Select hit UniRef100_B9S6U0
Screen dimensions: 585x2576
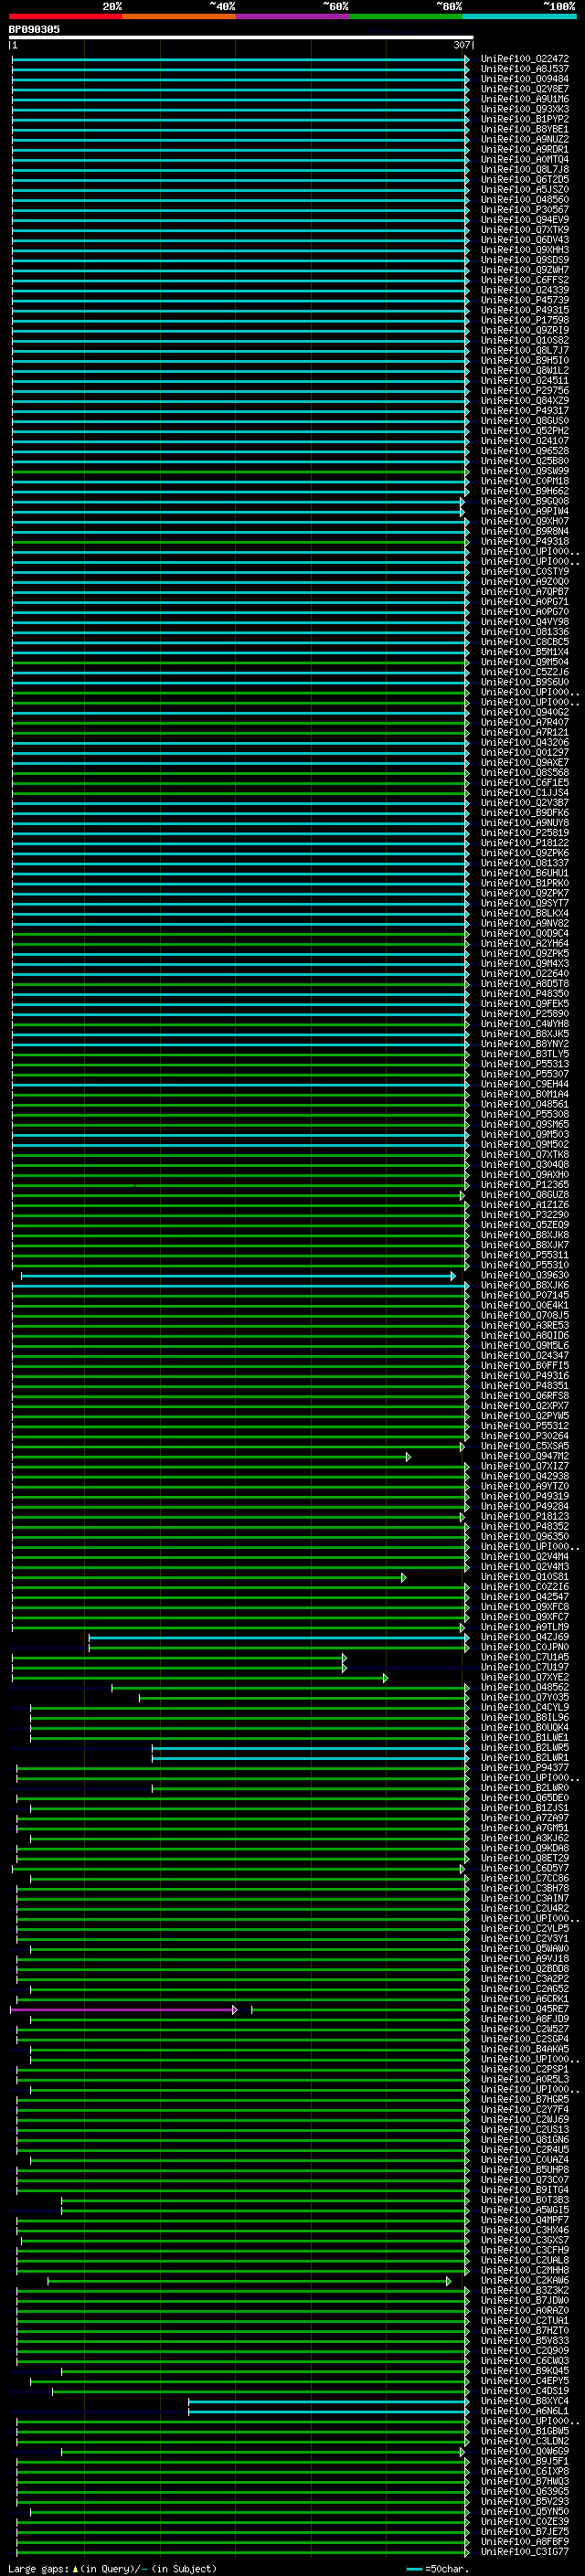(525, 682)
